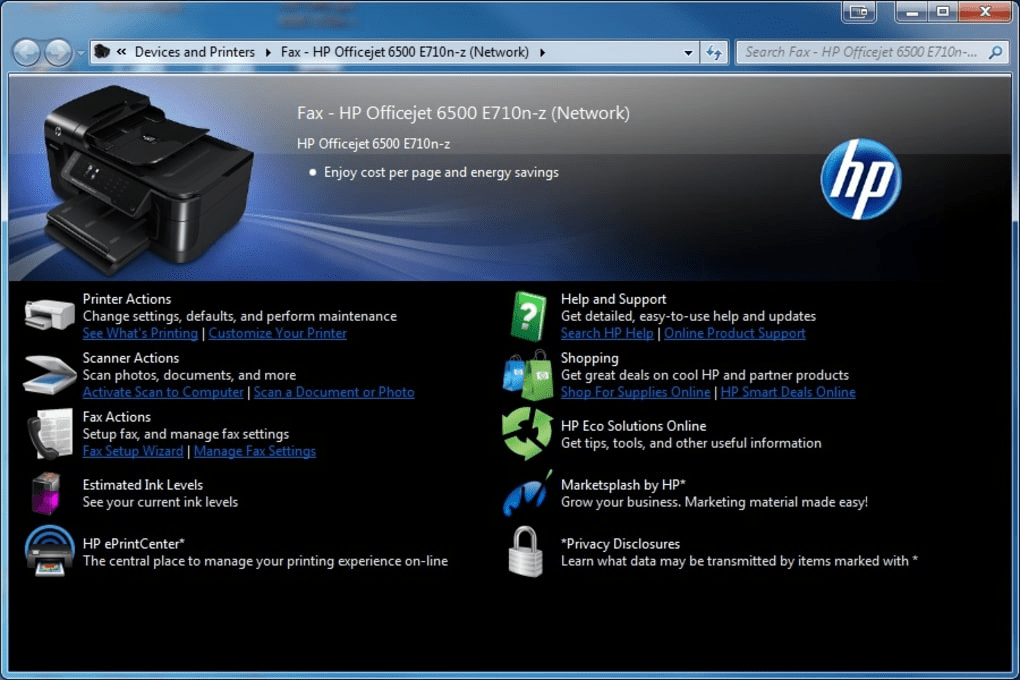Expand the address bar history dropdown

point(686,51)
